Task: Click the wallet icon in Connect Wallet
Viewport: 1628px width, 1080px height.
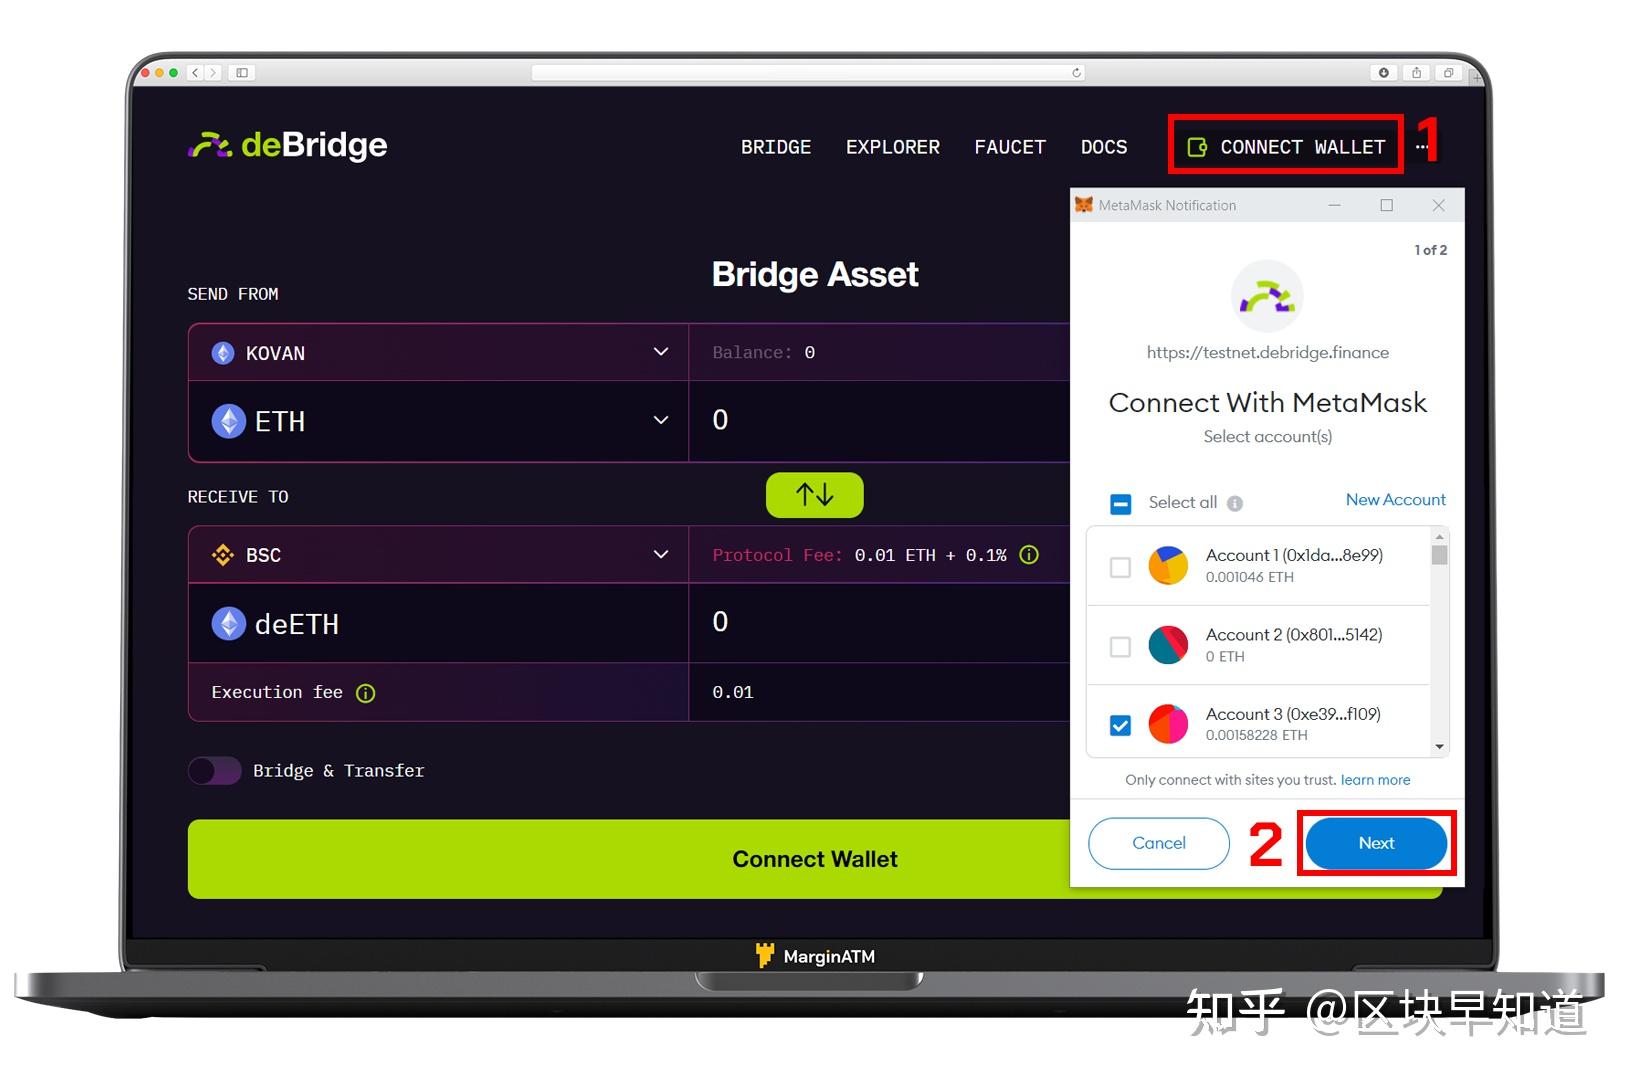Action: point(1197,148)
